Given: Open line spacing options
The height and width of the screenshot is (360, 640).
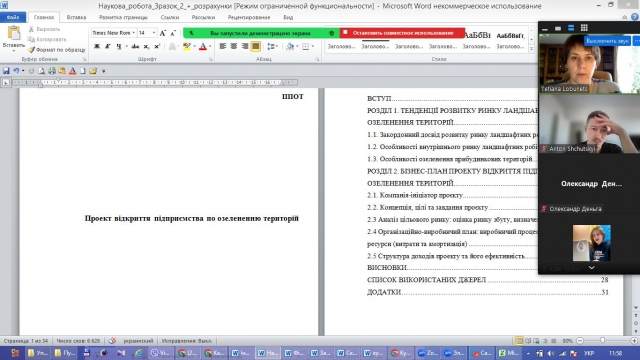Looking at the screenshot, I should coord(272,47).
